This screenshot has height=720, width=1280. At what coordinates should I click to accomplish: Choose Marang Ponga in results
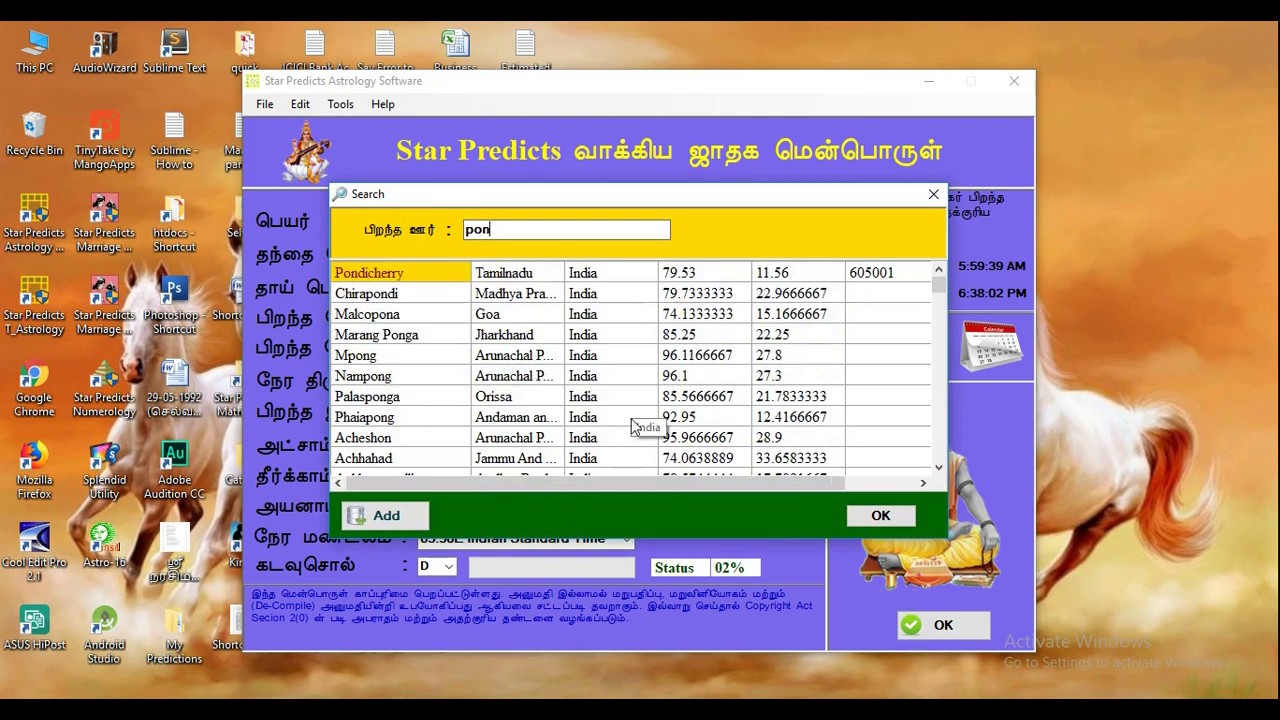(631, 335)
